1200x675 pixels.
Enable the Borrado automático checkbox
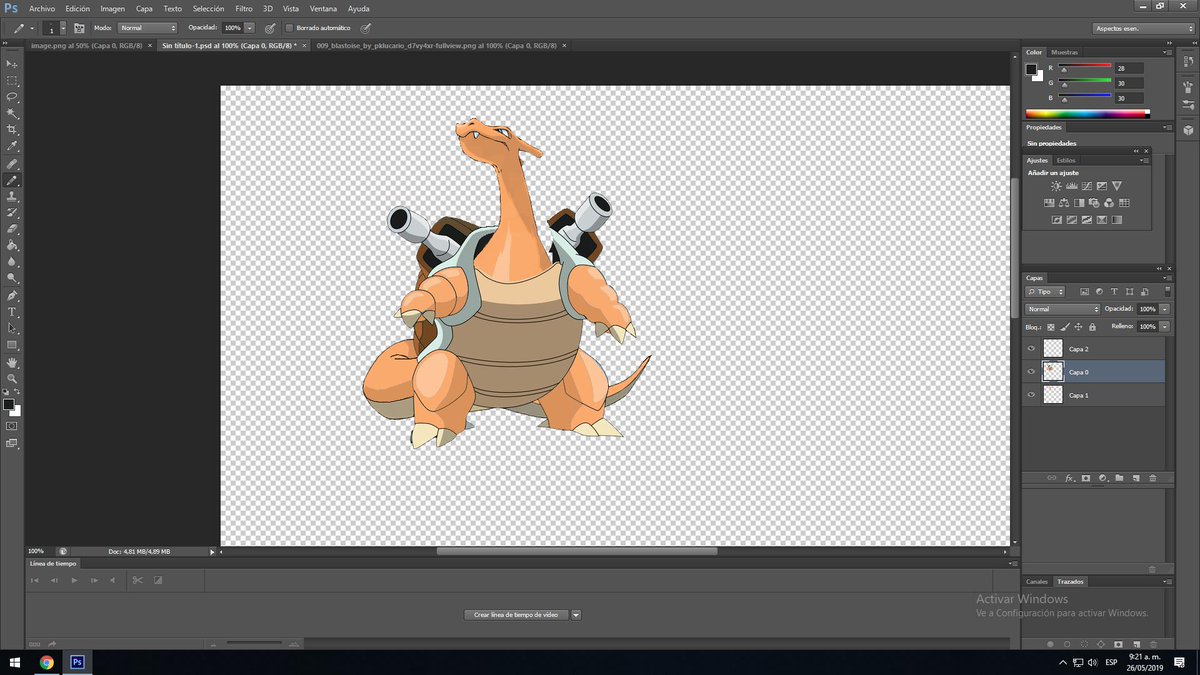(290, 28)
